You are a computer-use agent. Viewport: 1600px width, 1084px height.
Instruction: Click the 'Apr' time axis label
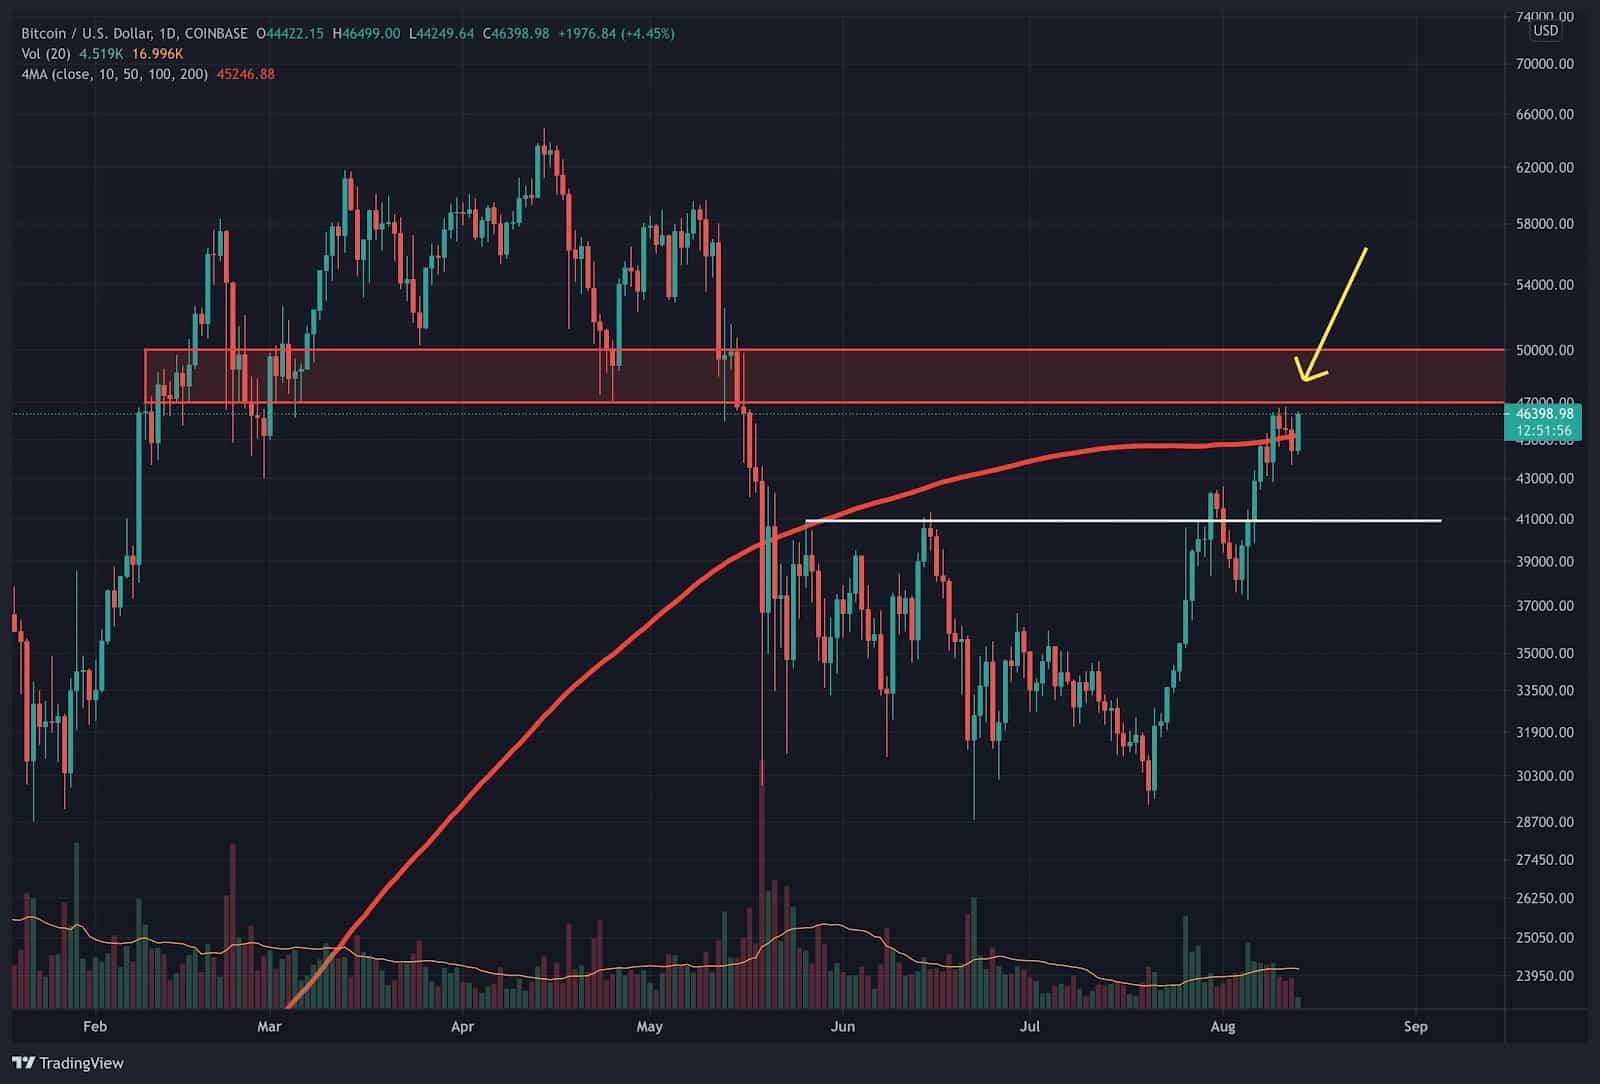(x=462, y=1027)
